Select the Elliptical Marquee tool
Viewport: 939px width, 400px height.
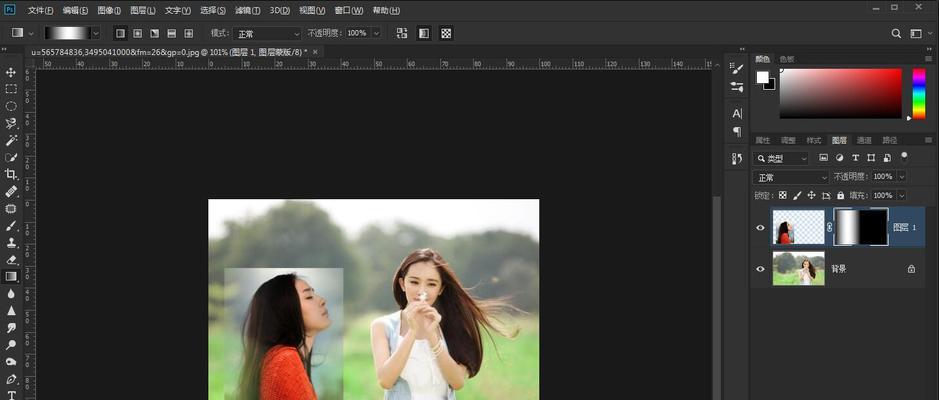[x=11, y=106]
